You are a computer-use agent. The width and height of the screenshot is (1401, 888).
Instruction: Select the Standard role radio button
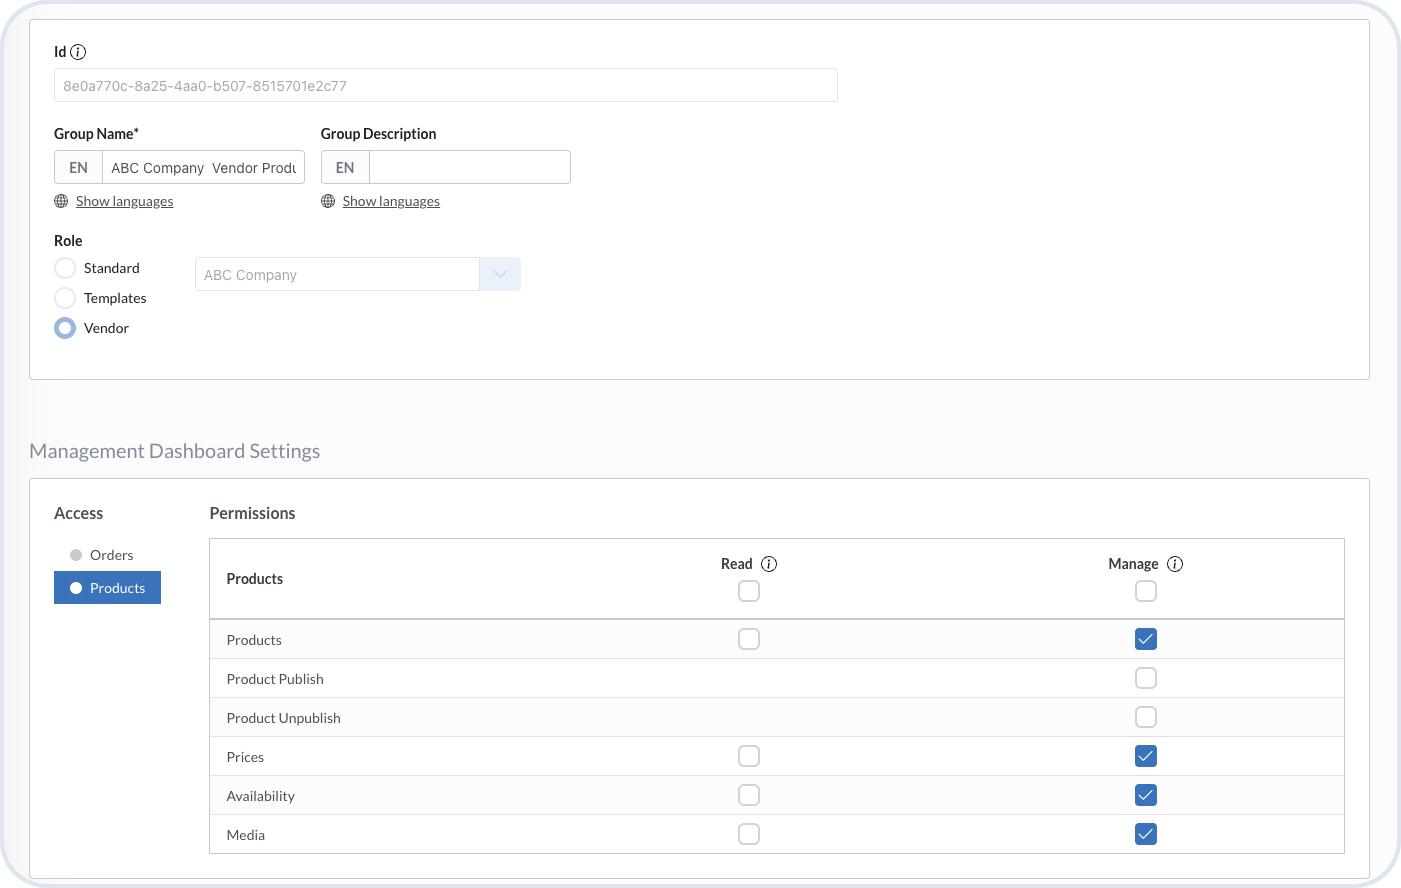65,268
